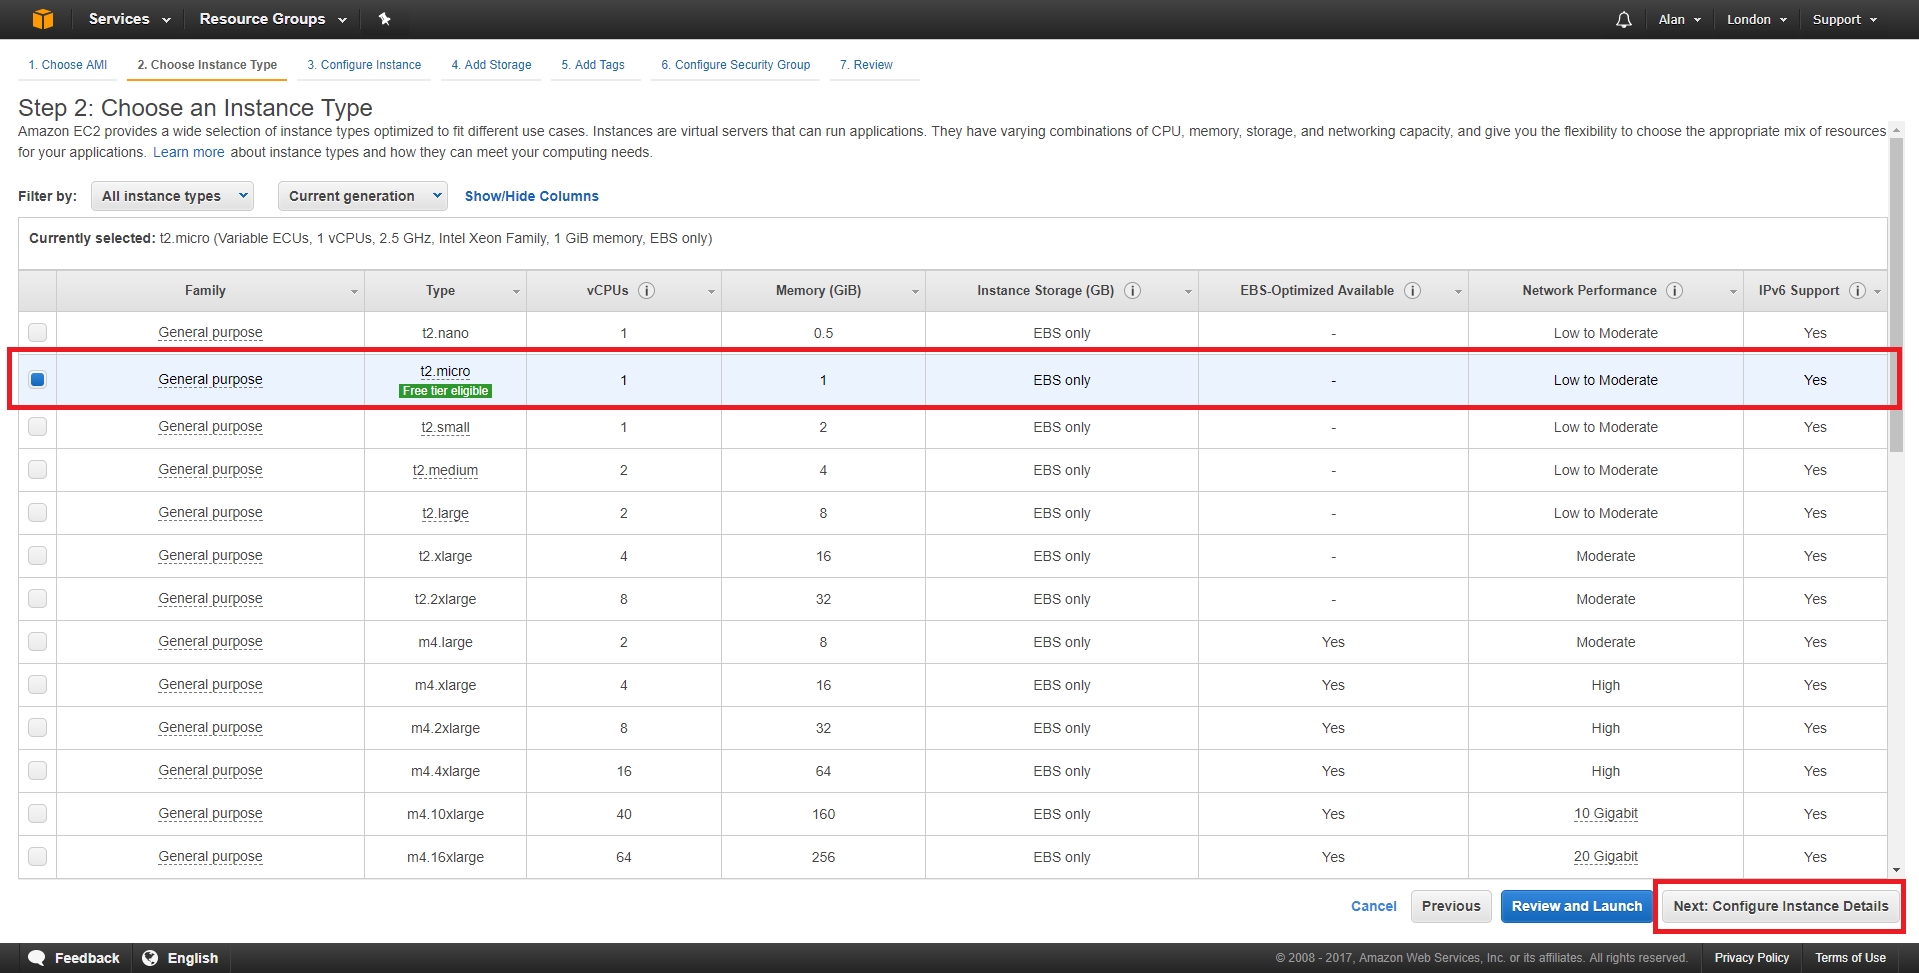
Task: Open the notifications bell icon
Action: point(1624,20)
